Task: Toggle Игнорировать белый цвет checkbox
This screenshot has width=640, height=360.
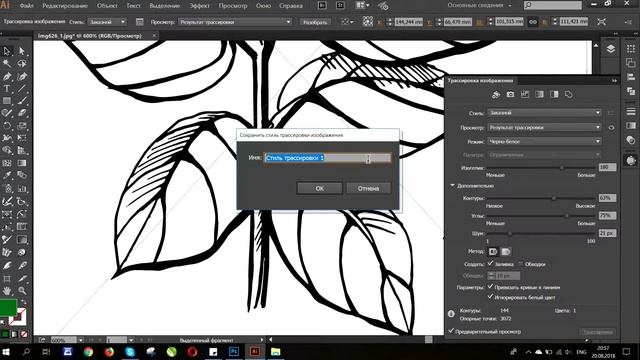Action: click(491, 297)
